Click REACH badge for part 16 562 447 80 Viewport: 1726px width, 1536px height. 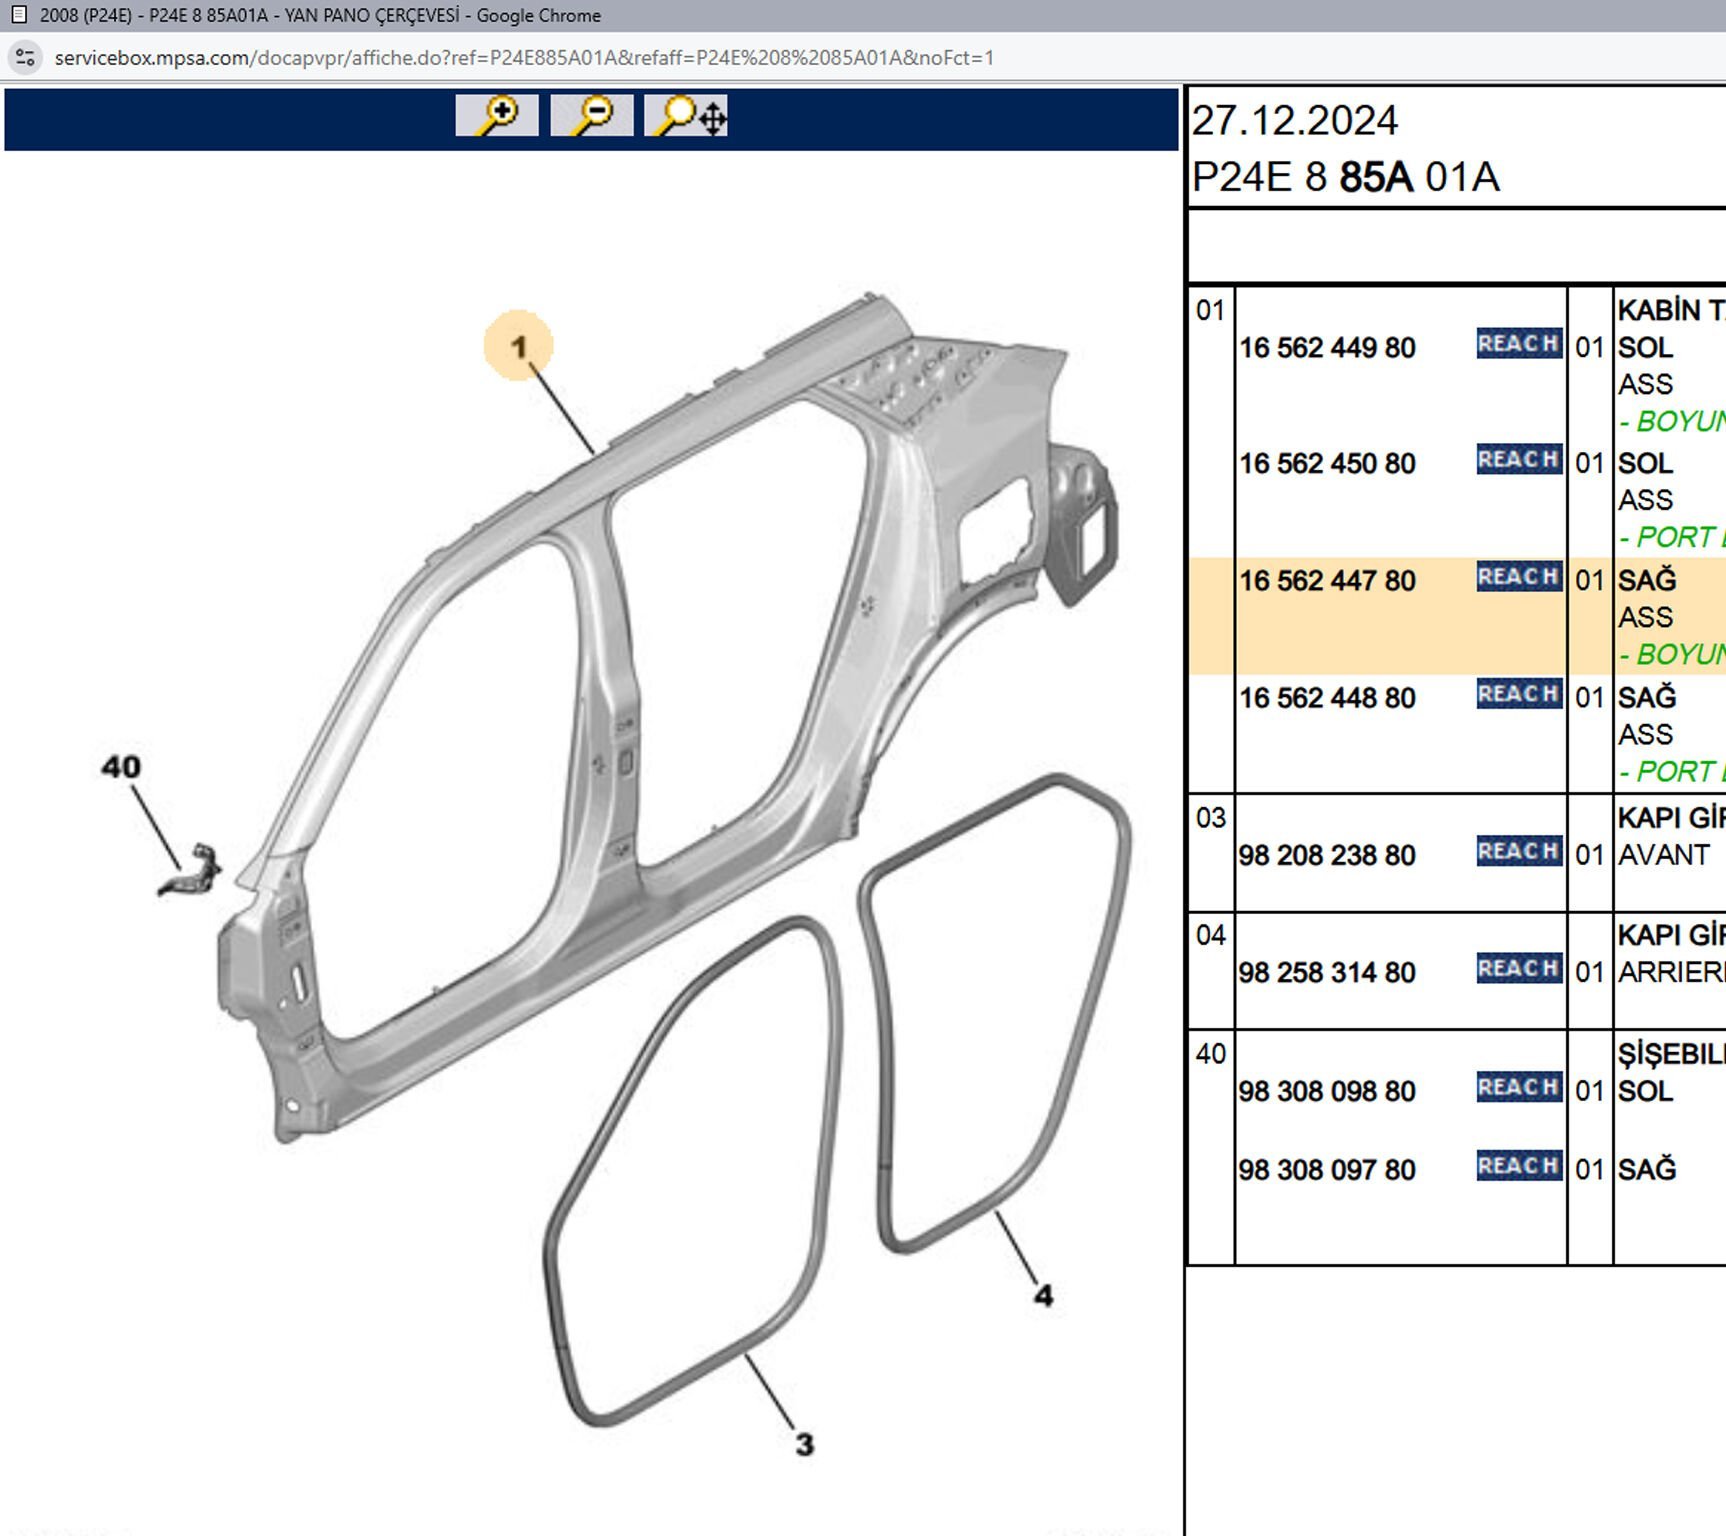[x=1518, y=577]
